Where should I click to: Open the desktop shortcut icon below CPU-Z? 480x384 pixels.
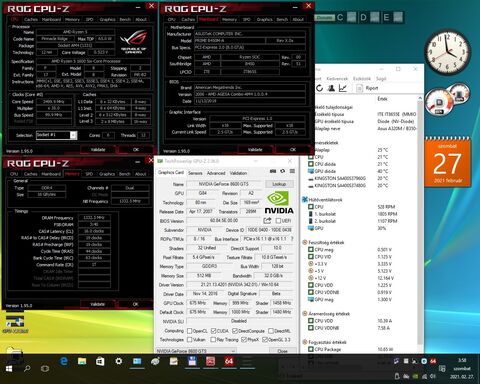15,323
